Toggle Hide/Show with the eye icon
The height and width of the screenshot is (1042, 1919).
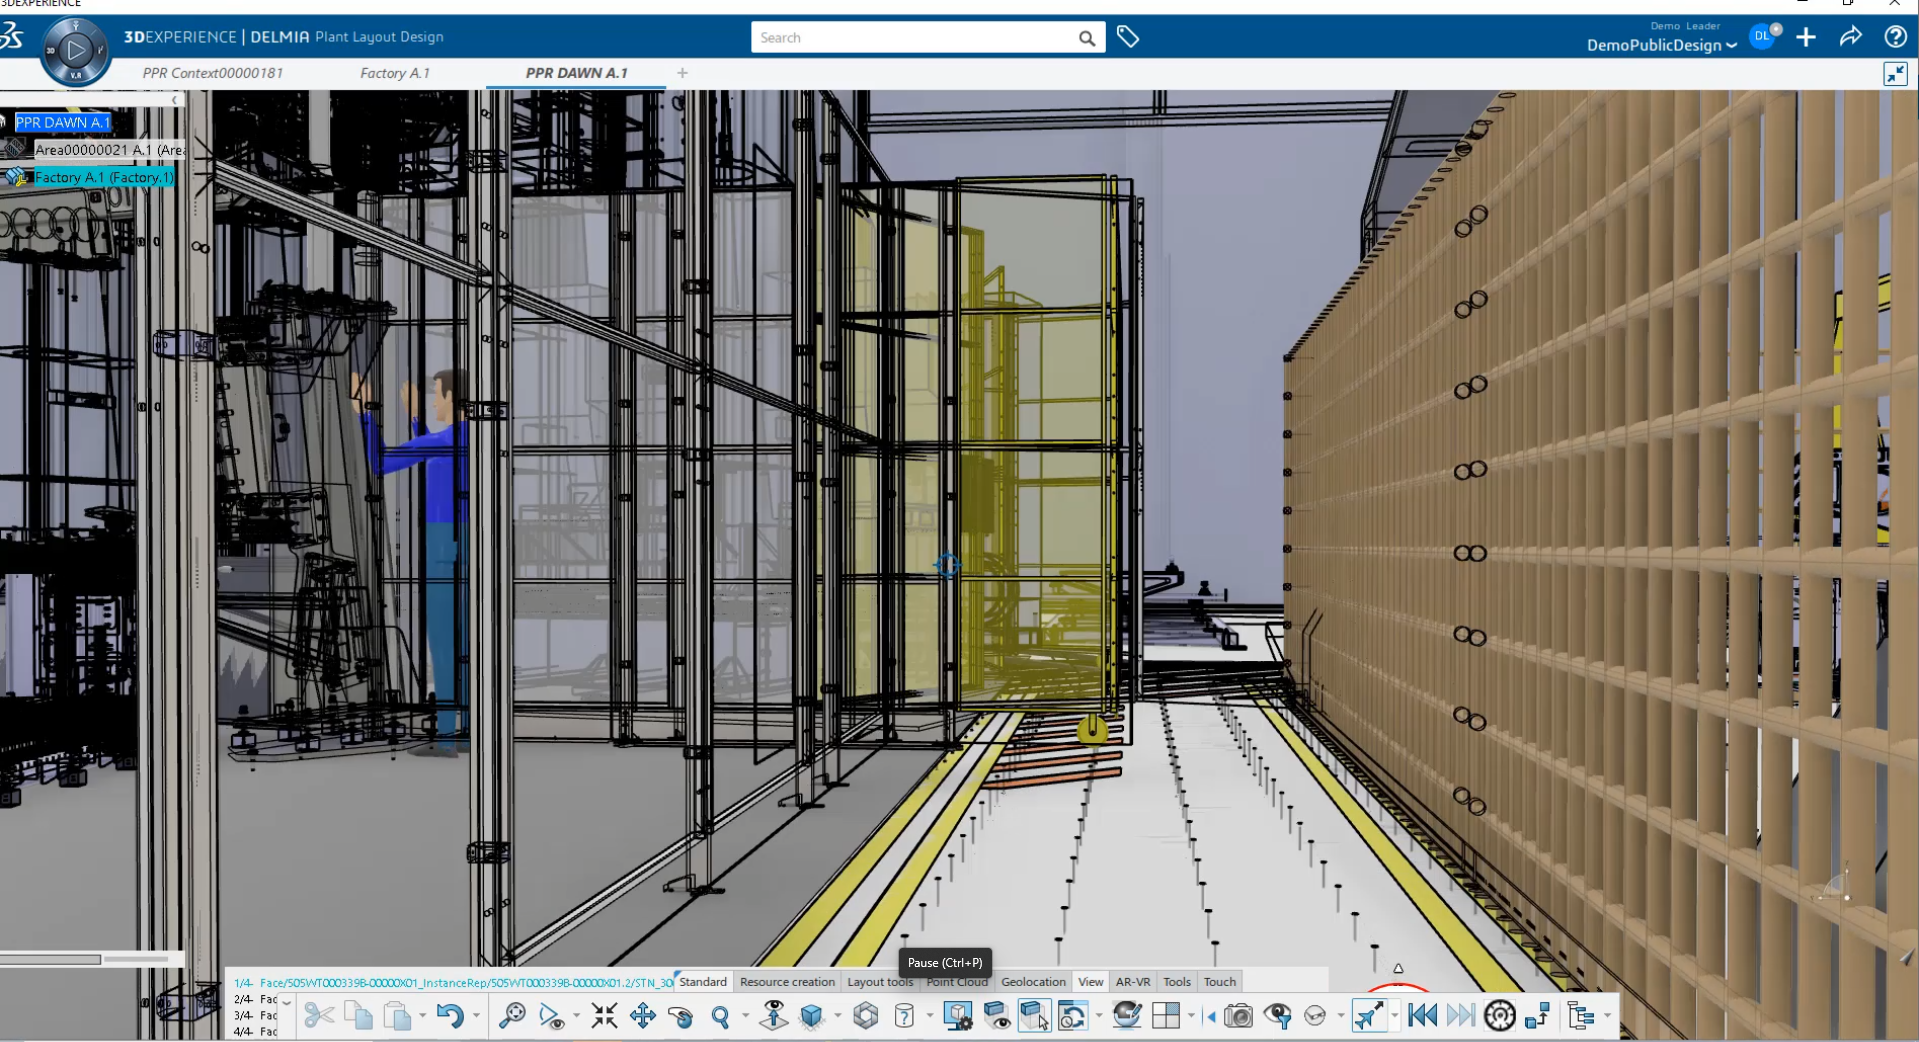997,1015
